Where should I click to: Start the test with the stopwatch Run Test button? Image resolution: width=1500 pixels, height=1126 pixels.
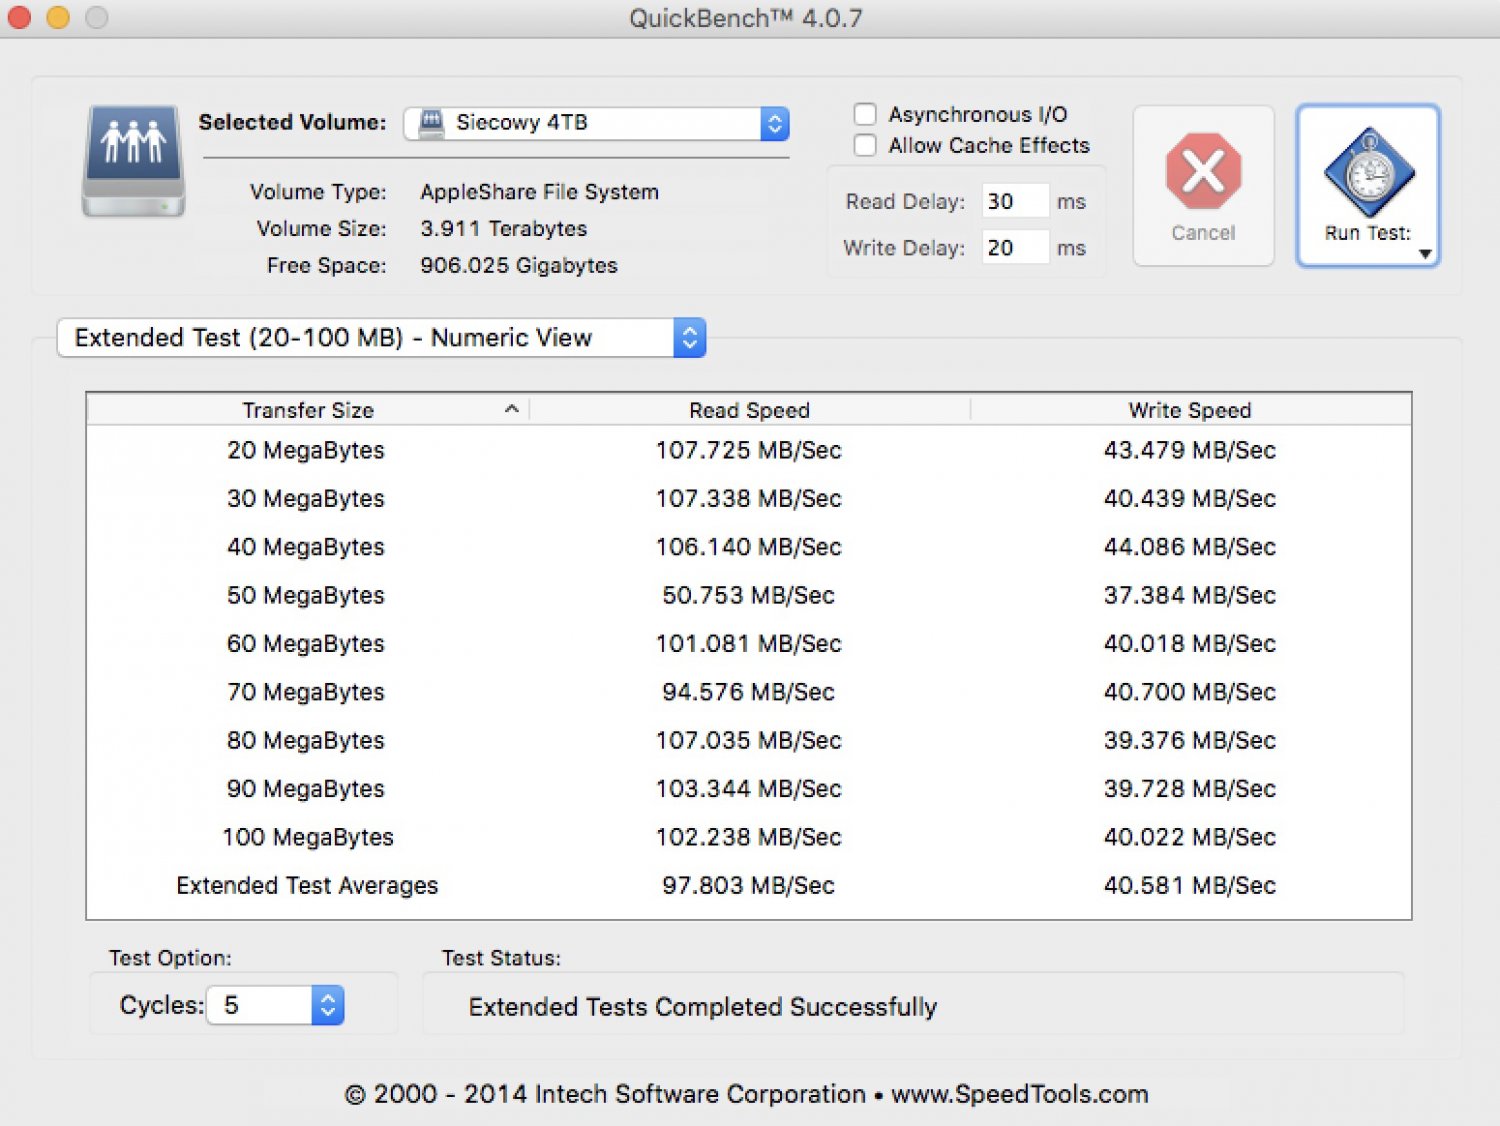(x=1368, y=185)
